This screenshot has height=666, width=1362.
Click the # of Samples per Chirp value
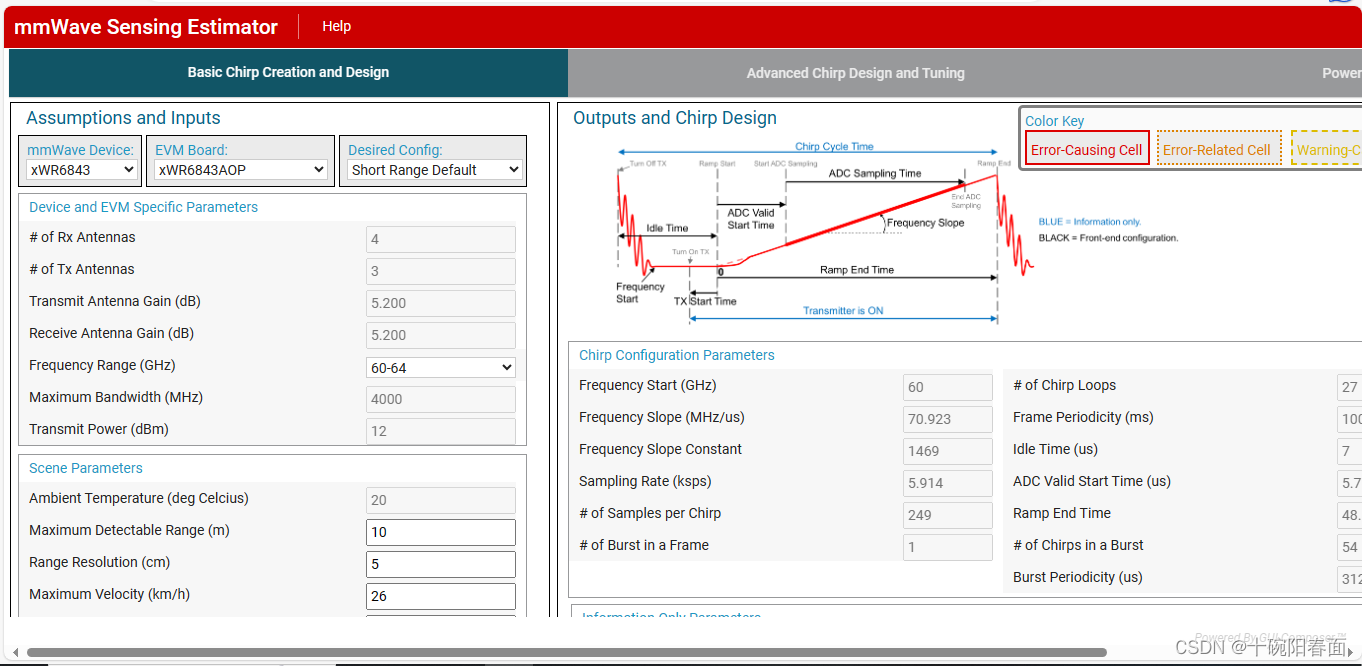coord(948,515)
